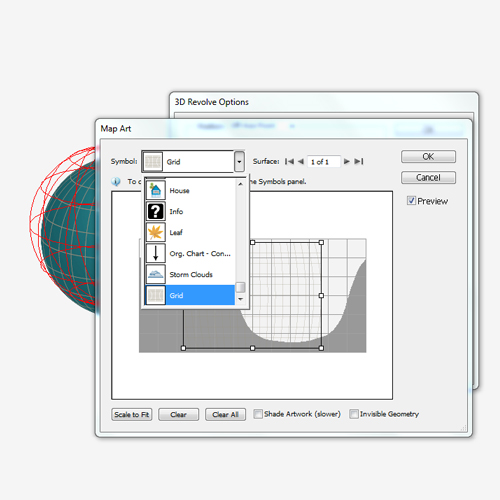Click the Scale to Fit button

click(132, 414)
